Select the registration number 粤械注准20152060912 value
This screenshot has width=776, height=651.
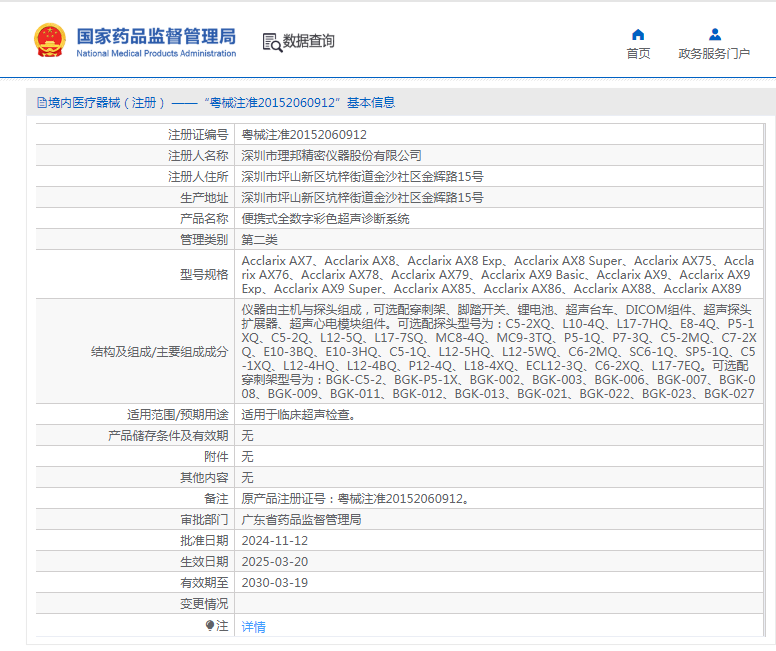click(304, 135)
